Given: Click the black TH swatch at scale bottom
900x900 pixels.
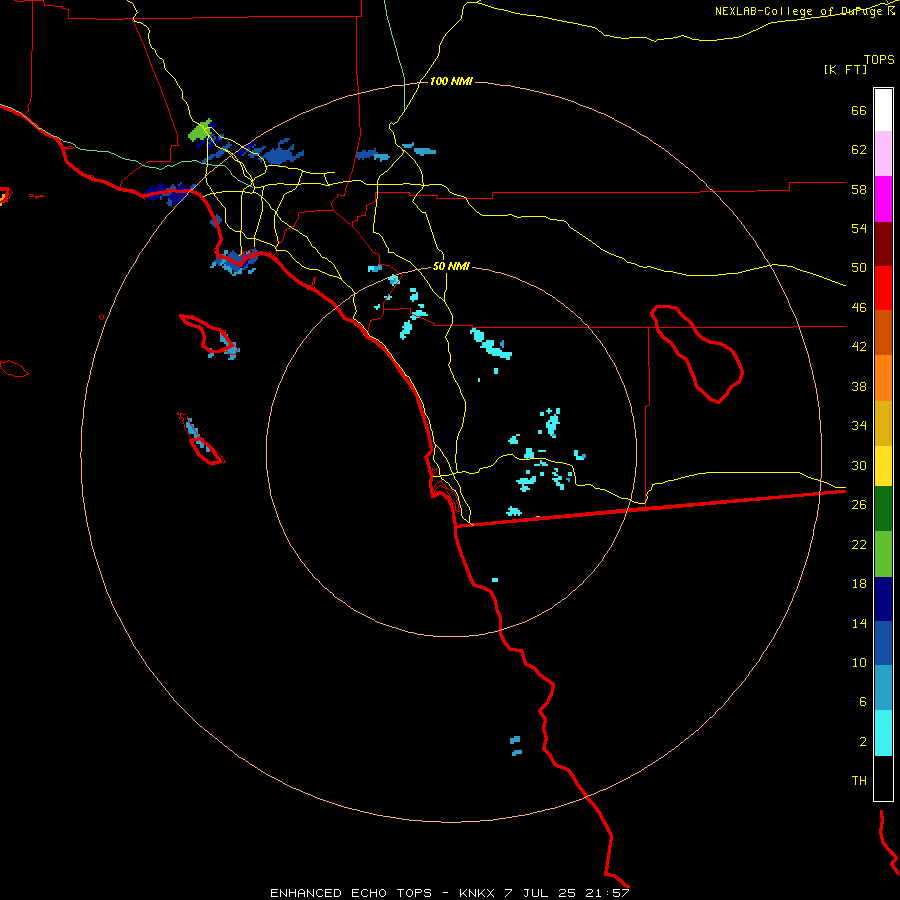Looking at the screenshot, I should [883, 778].
